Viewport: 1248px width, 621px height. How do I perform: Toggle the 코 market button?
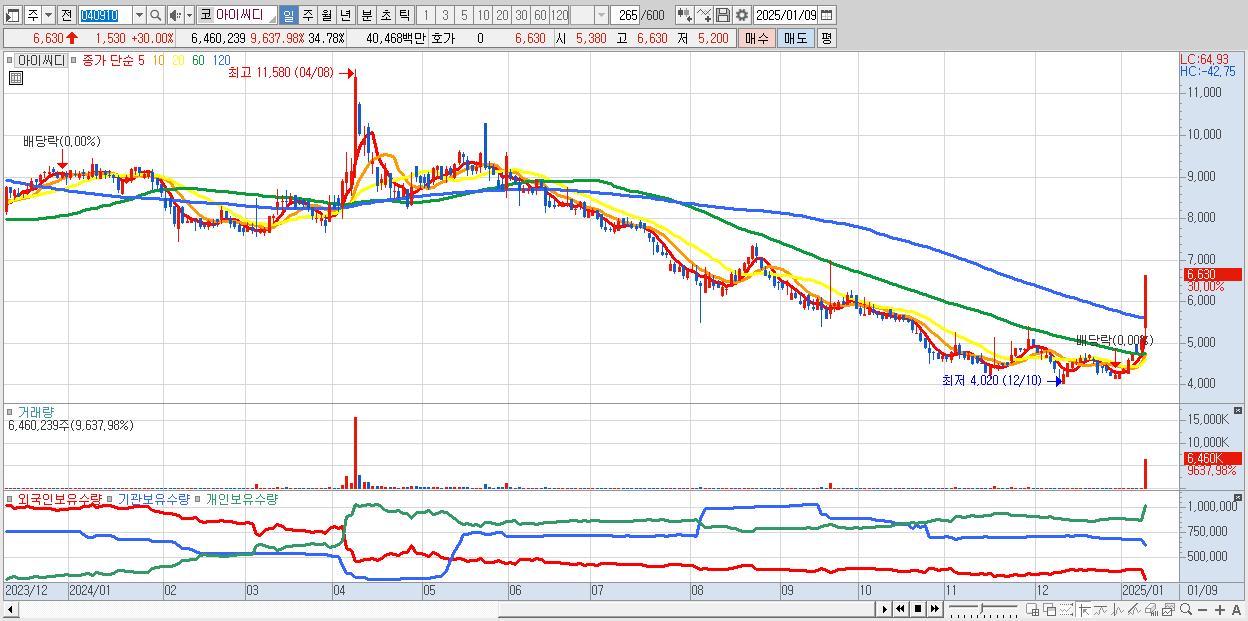click(x=205, y=15)
